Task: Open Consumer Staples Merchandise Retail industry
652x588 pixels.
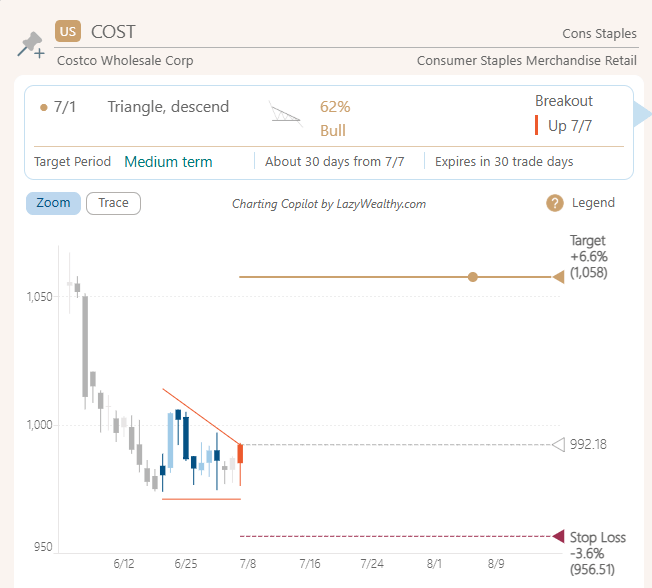Action: point(526,61)
